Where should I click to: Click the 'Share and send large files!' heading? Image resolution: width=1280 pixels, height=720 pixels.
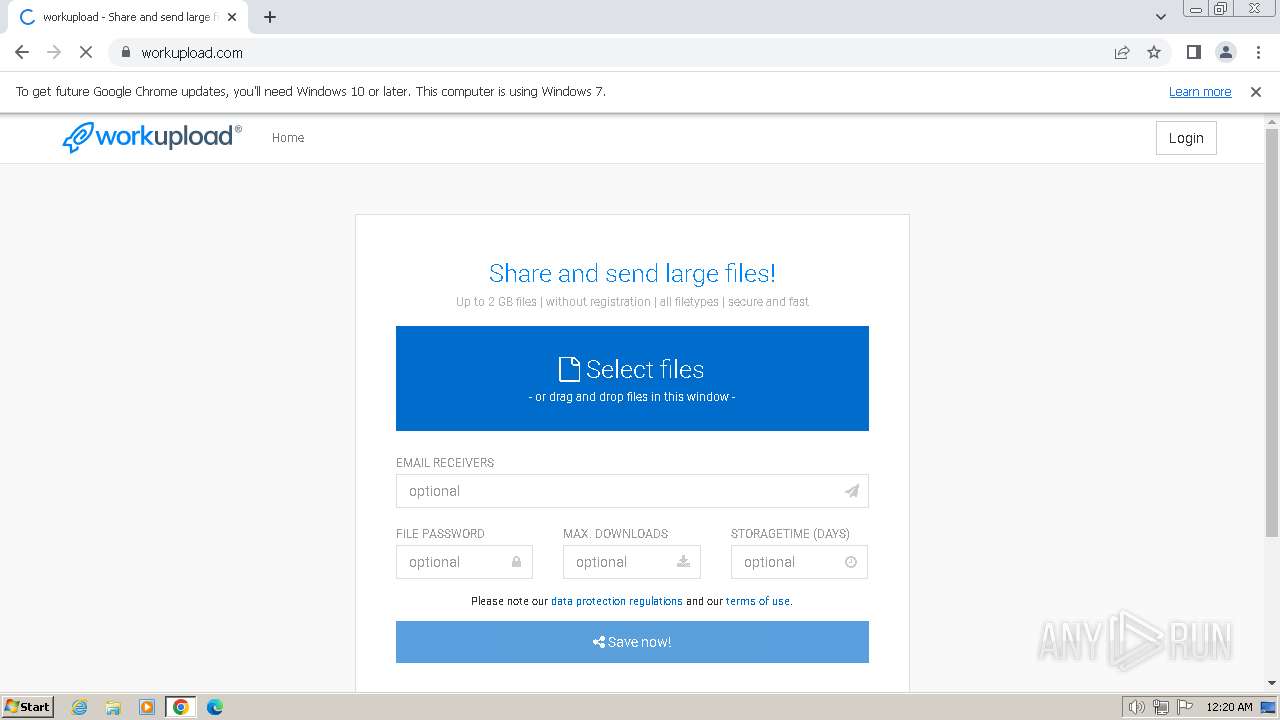pyautogui.click(x=632, y=273)
